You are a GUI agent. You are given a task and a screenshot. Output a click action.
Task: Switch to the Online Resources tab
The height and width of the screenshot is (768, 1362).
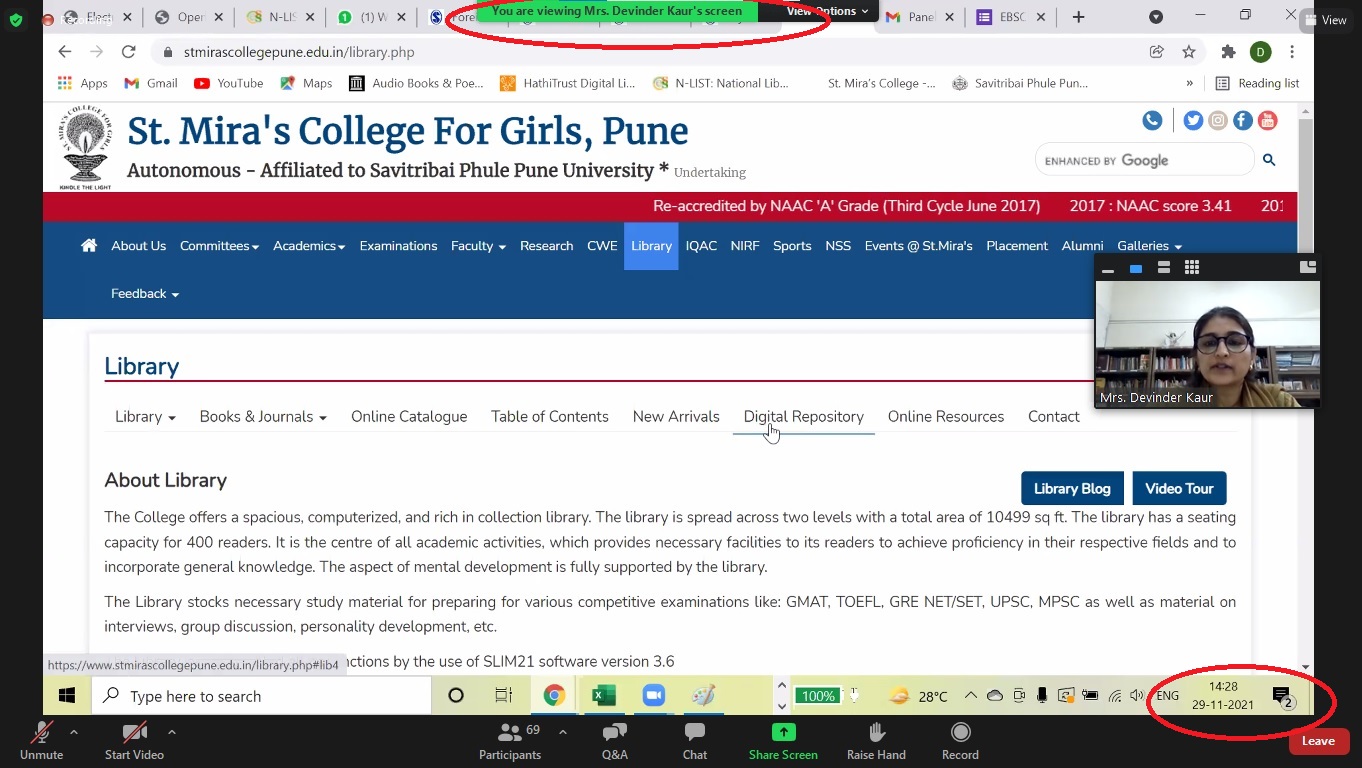tap(945, 417)
